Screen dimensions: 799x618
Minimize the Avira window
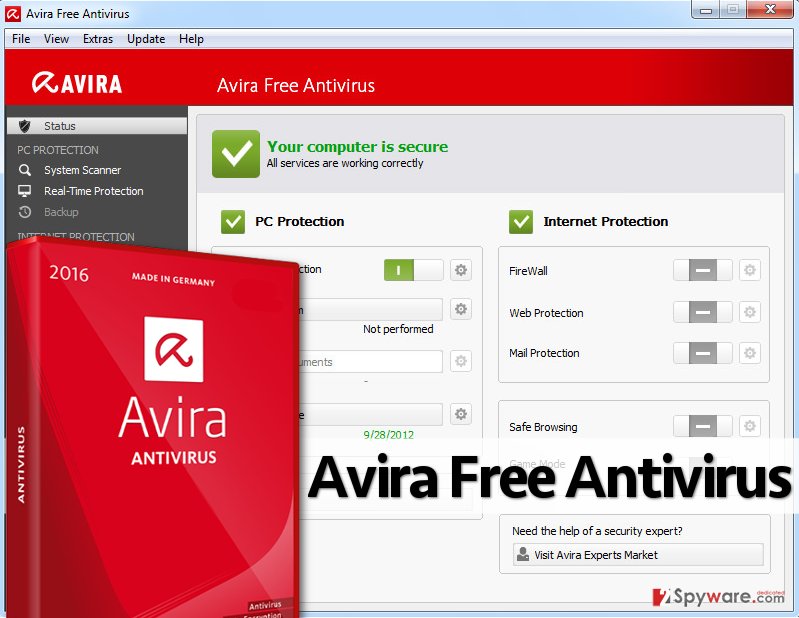(706, 10)
